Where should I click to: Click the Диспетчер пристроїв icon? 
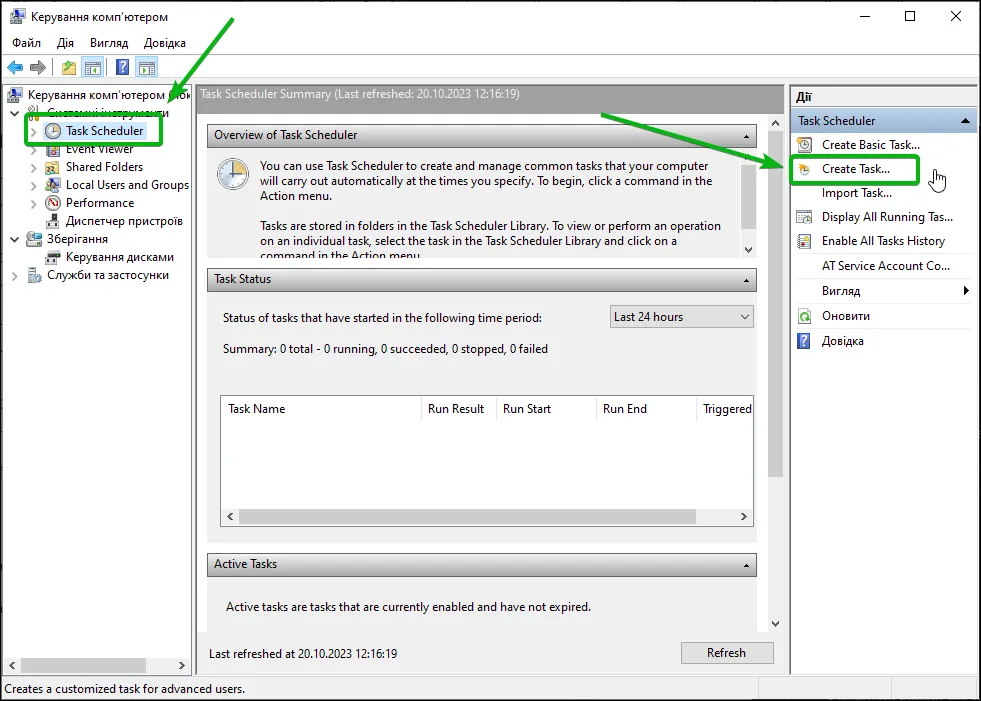pyautogui.click(x=53, y=221)
